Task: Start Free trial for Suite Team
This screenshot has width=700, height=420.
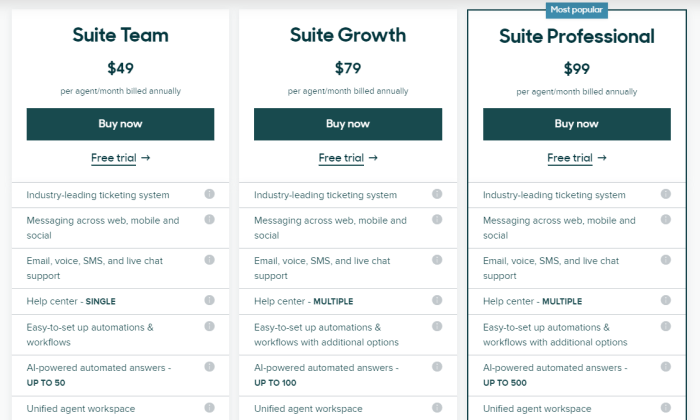Action: 120,158
